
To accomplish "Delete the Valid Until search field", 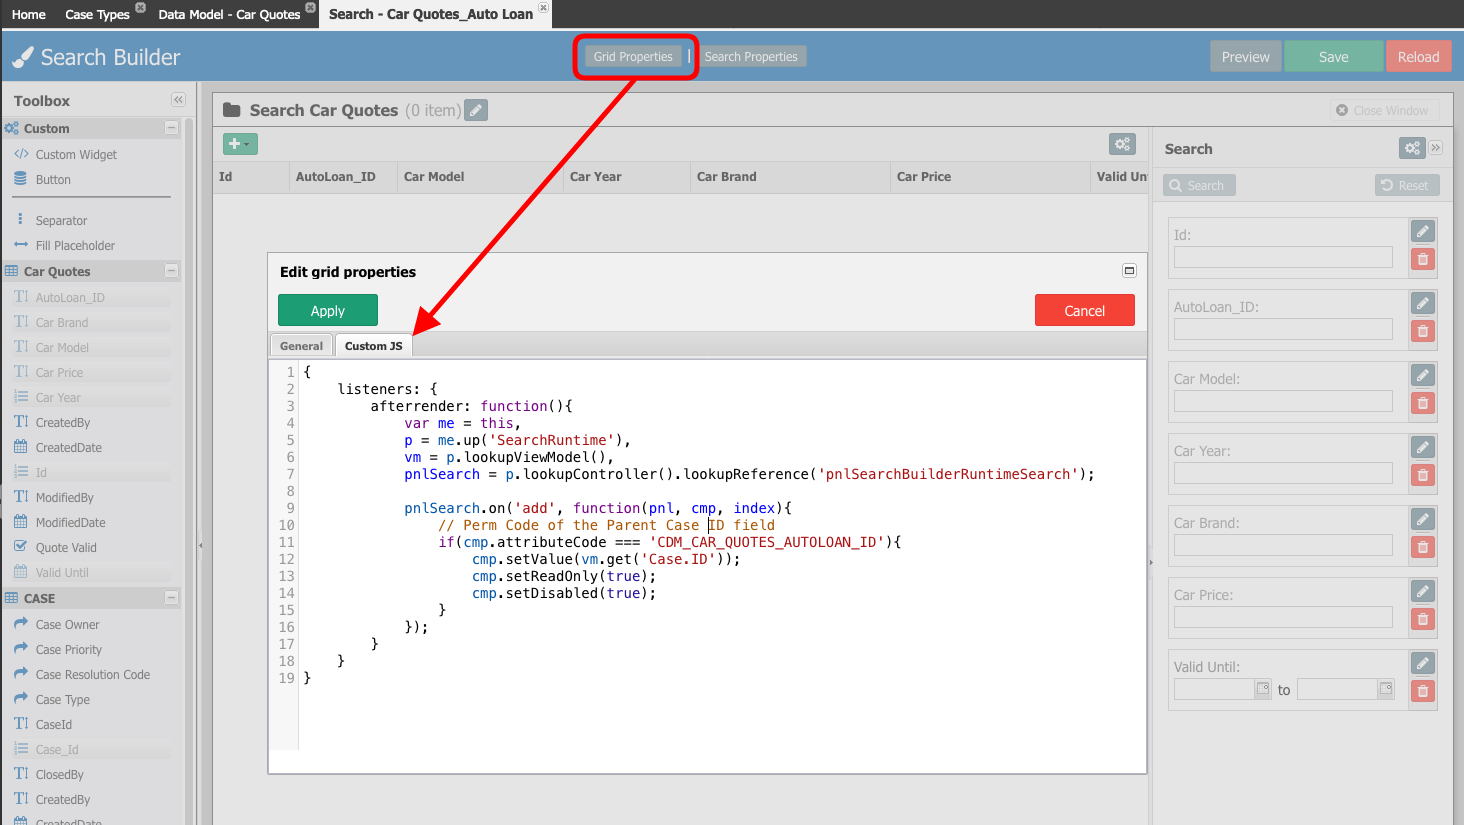I will (x=1423, y=691).
